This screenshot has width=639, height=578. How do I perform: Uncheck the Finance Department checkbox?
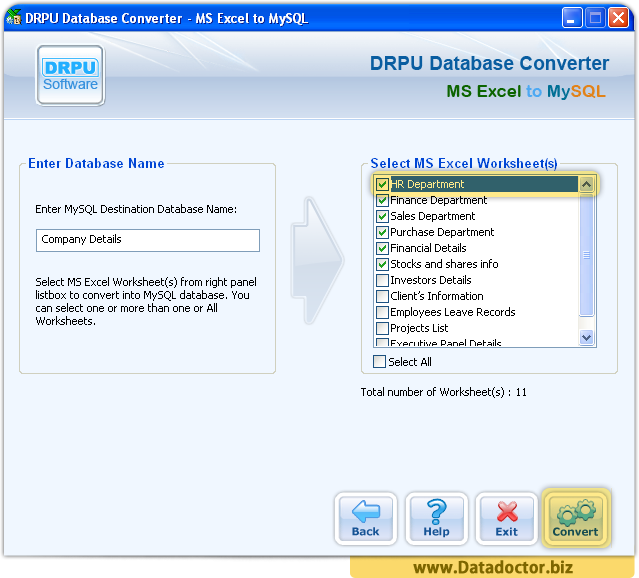pyautogui.click(x=382, y=200)
